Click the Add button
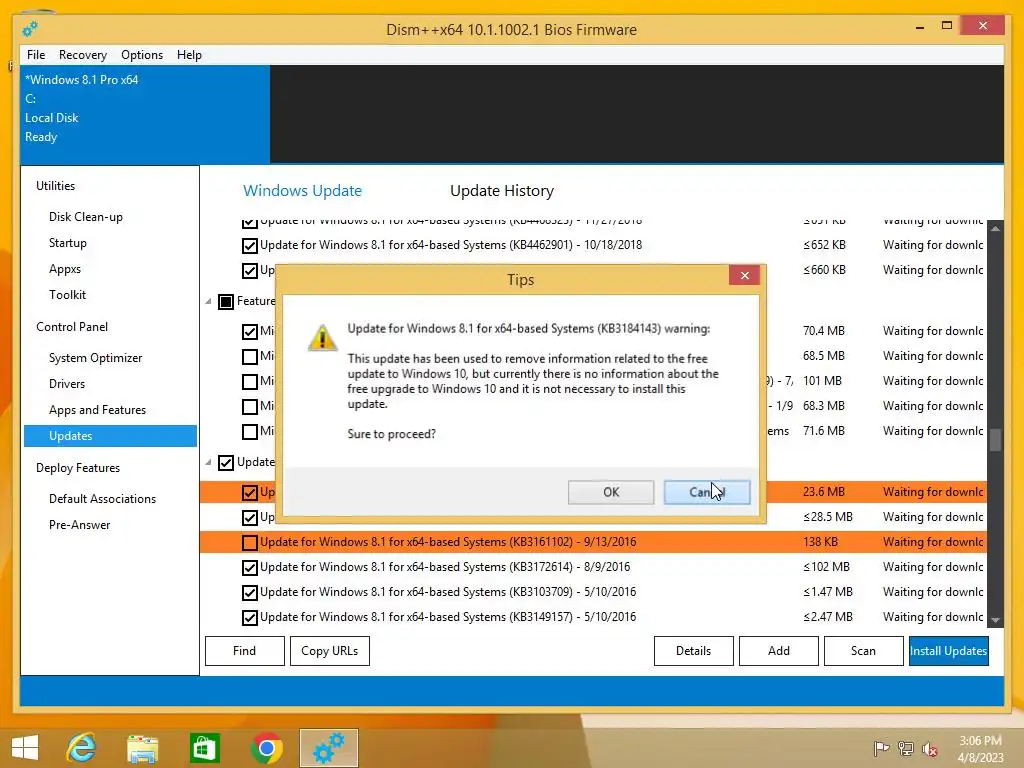The width and height of the screenshot is (1024, 768). (x=778, y=651)
